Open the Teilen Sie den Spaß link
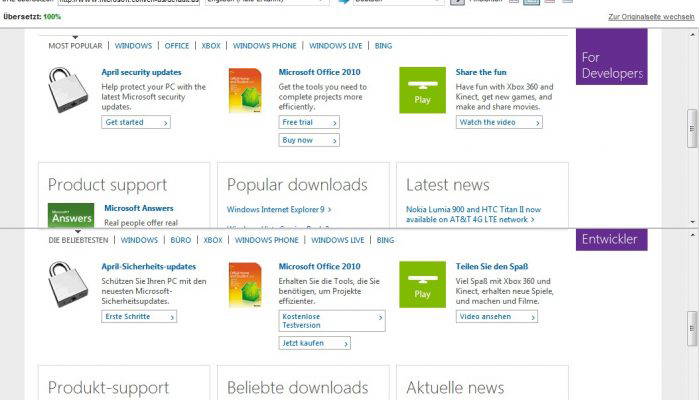This screenshot has width=700, height=400. point(492,267)
